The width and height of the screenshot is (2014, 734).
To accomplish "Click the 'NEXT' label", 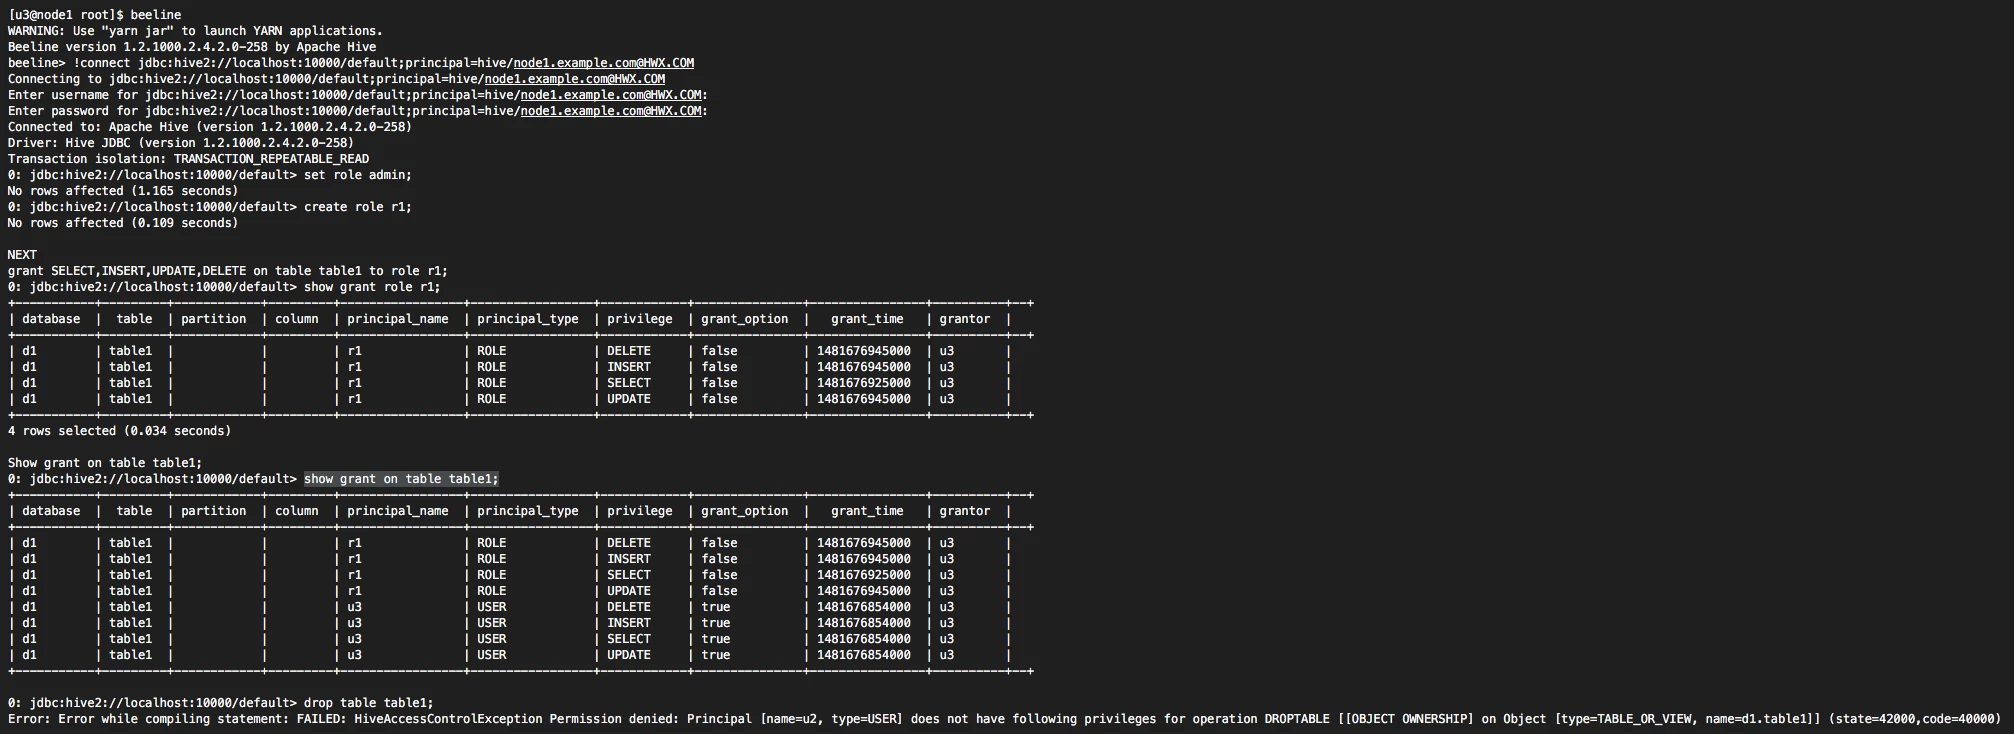I will click(x=22, y=255).
